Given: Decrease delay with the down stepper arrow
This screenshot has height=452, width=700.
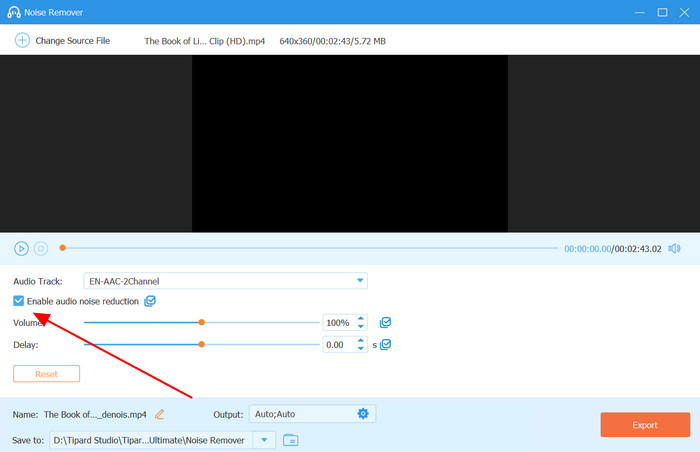Looking at the screenshot, I should coord(361,349).
